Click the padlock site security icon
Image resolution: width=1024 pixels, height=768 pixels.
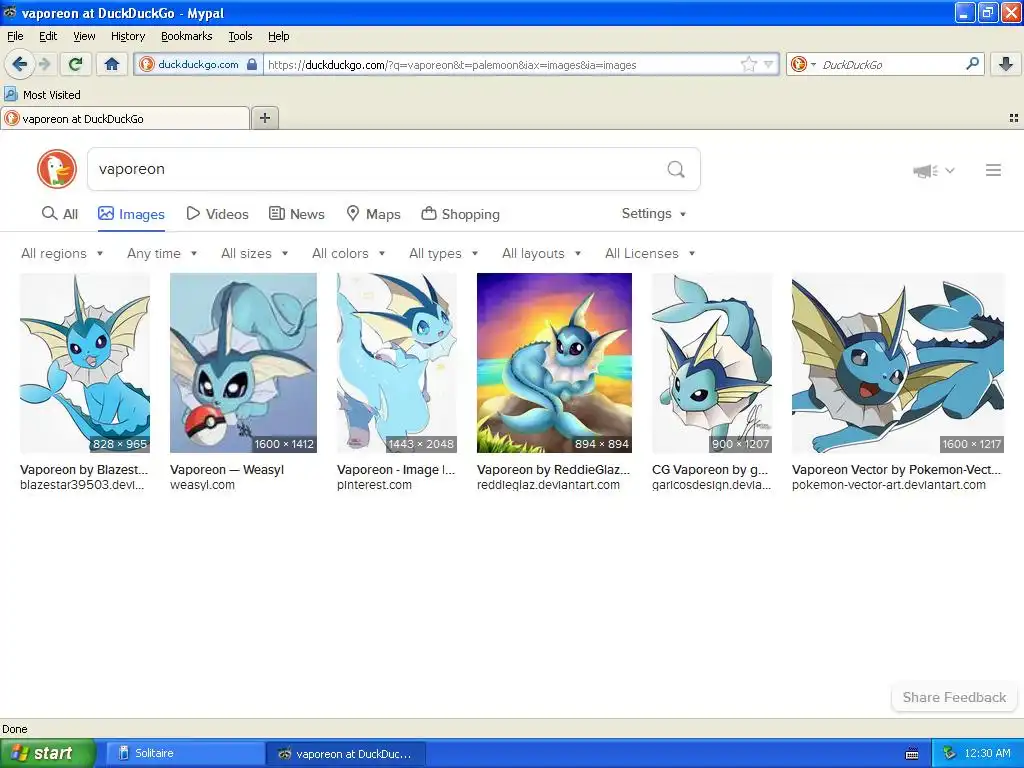point(252,64)
